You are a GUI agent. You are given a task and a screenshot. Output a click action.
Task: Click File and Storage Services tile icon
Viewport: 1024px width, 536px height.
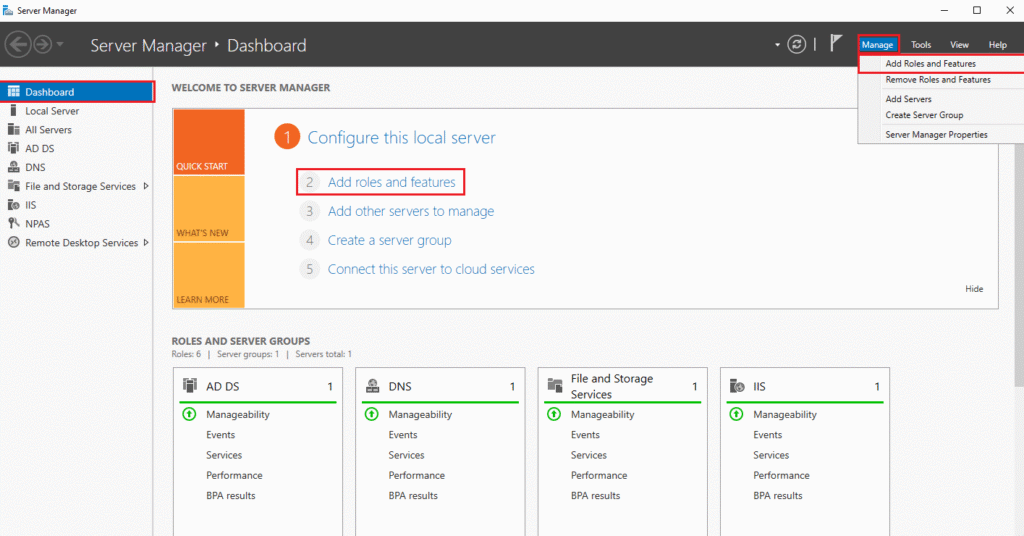pos(554,385)
